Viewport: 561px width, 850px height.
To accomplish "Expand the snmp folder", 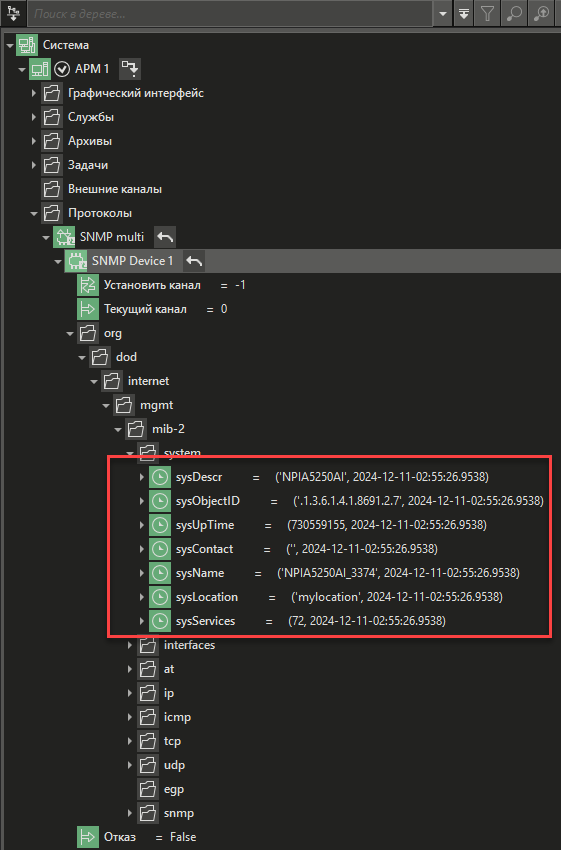I will [130, 813].
